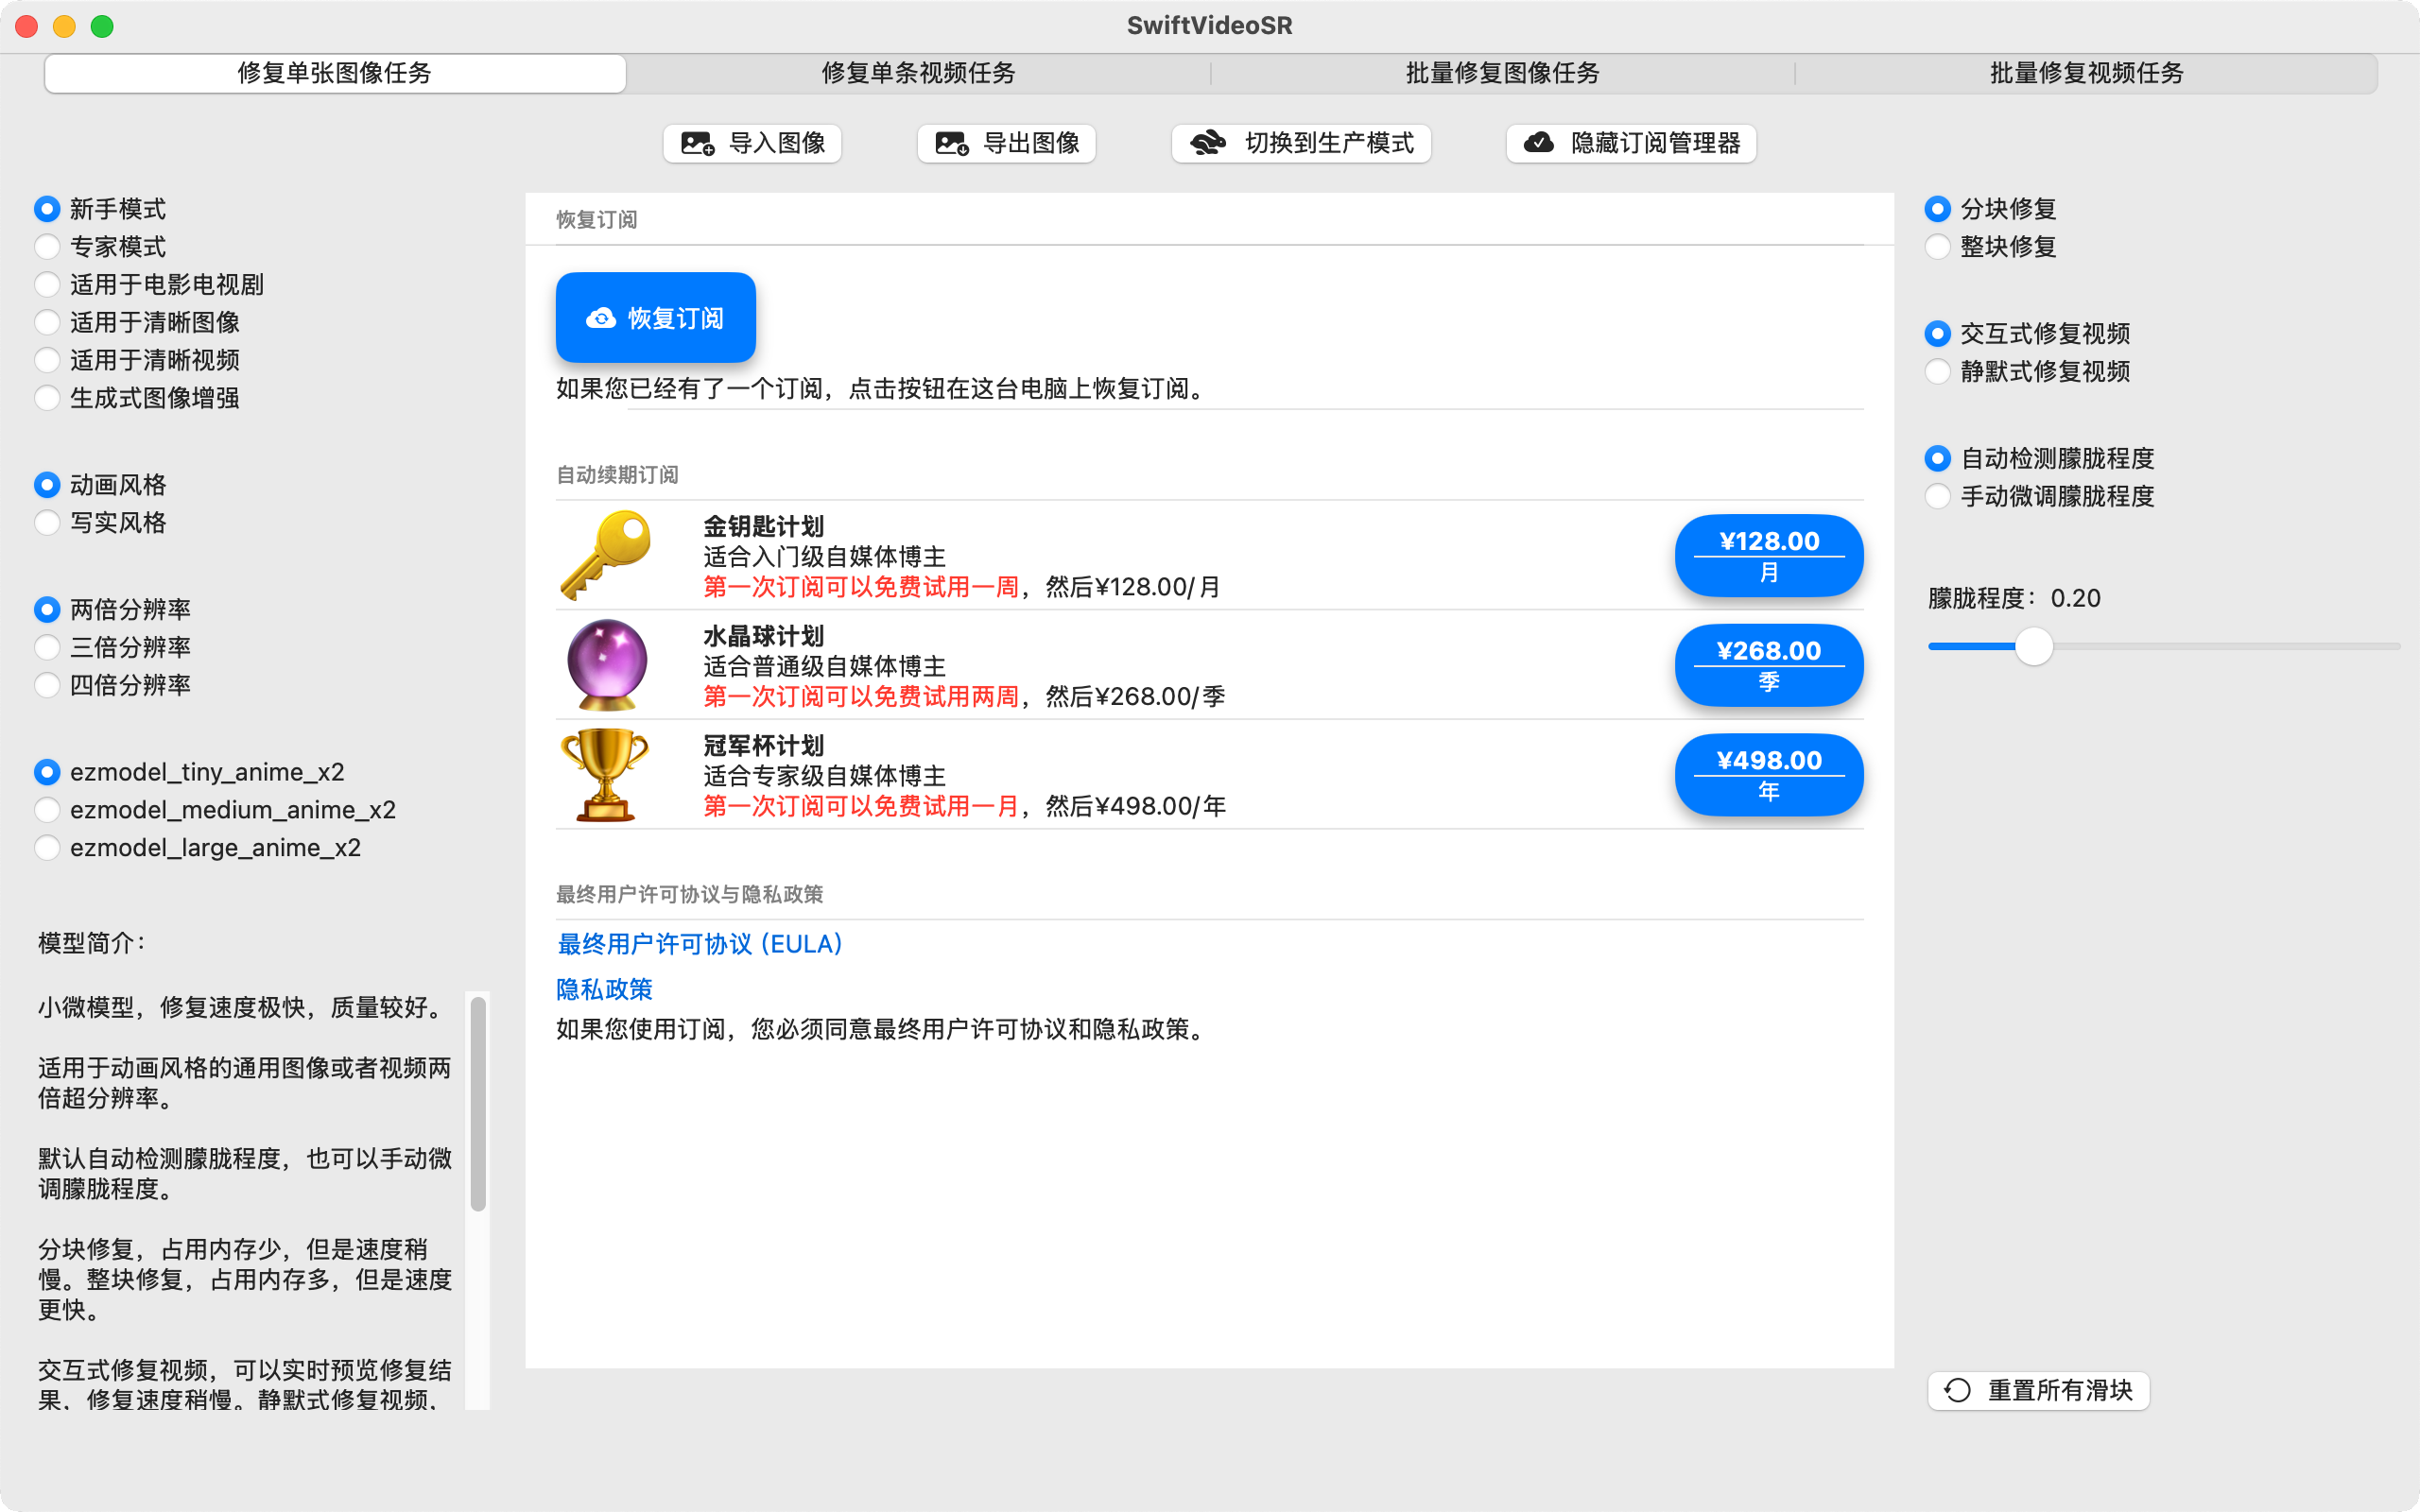2420x1512 pixels.
Task: Click the 朦胧程度: 0.20 value label
Action: point(2014,598)
